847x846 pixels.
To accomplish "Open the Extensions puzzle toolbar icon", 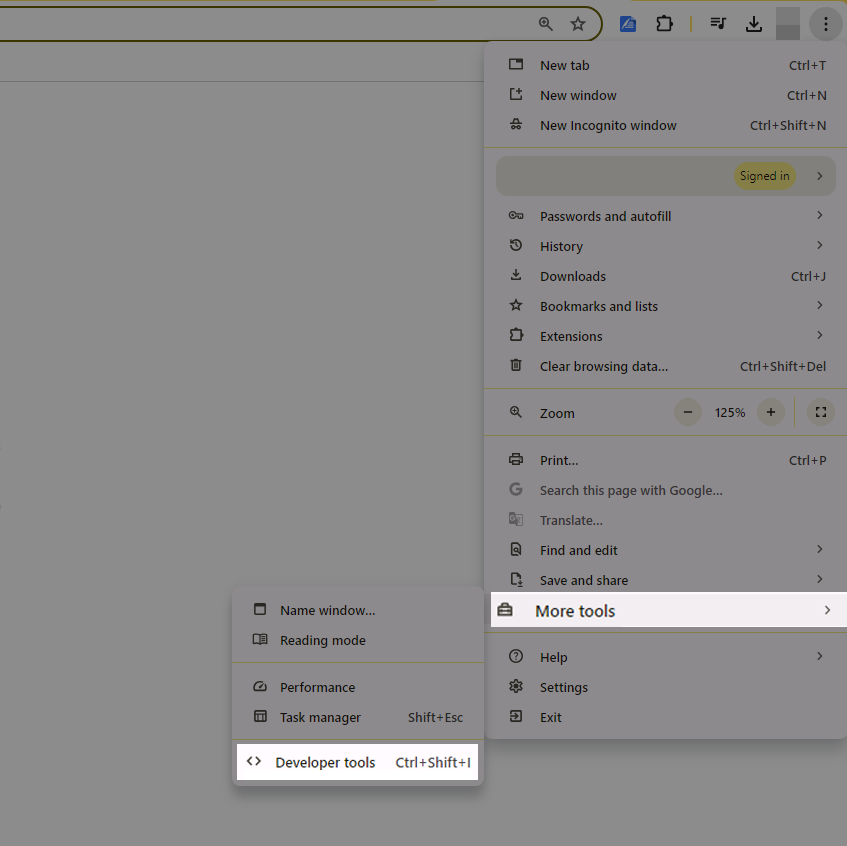I will pos(664,24).
